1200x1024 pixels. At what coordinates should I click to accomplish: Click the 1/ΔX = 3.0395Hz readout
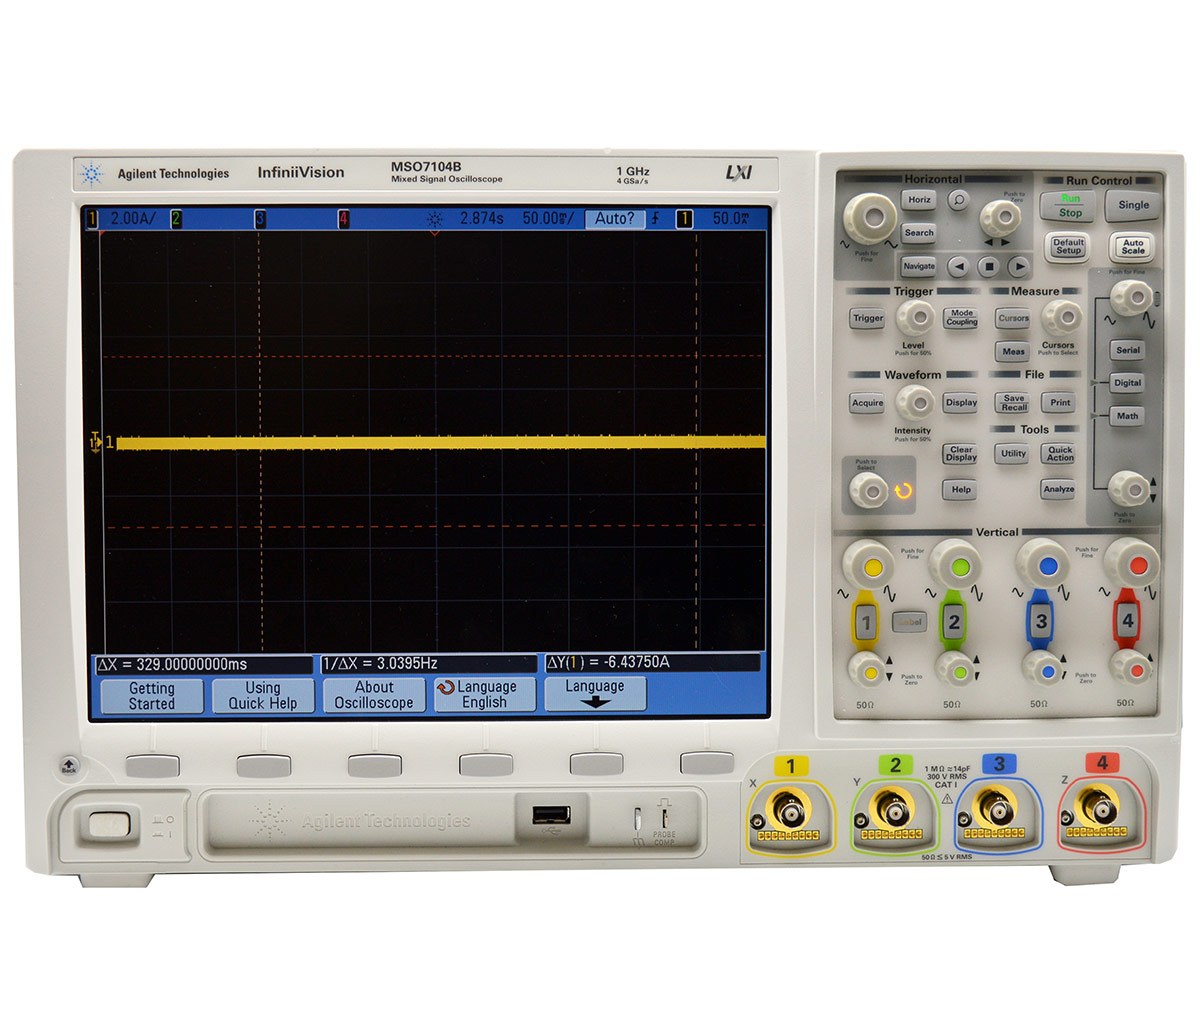point(428,663)
